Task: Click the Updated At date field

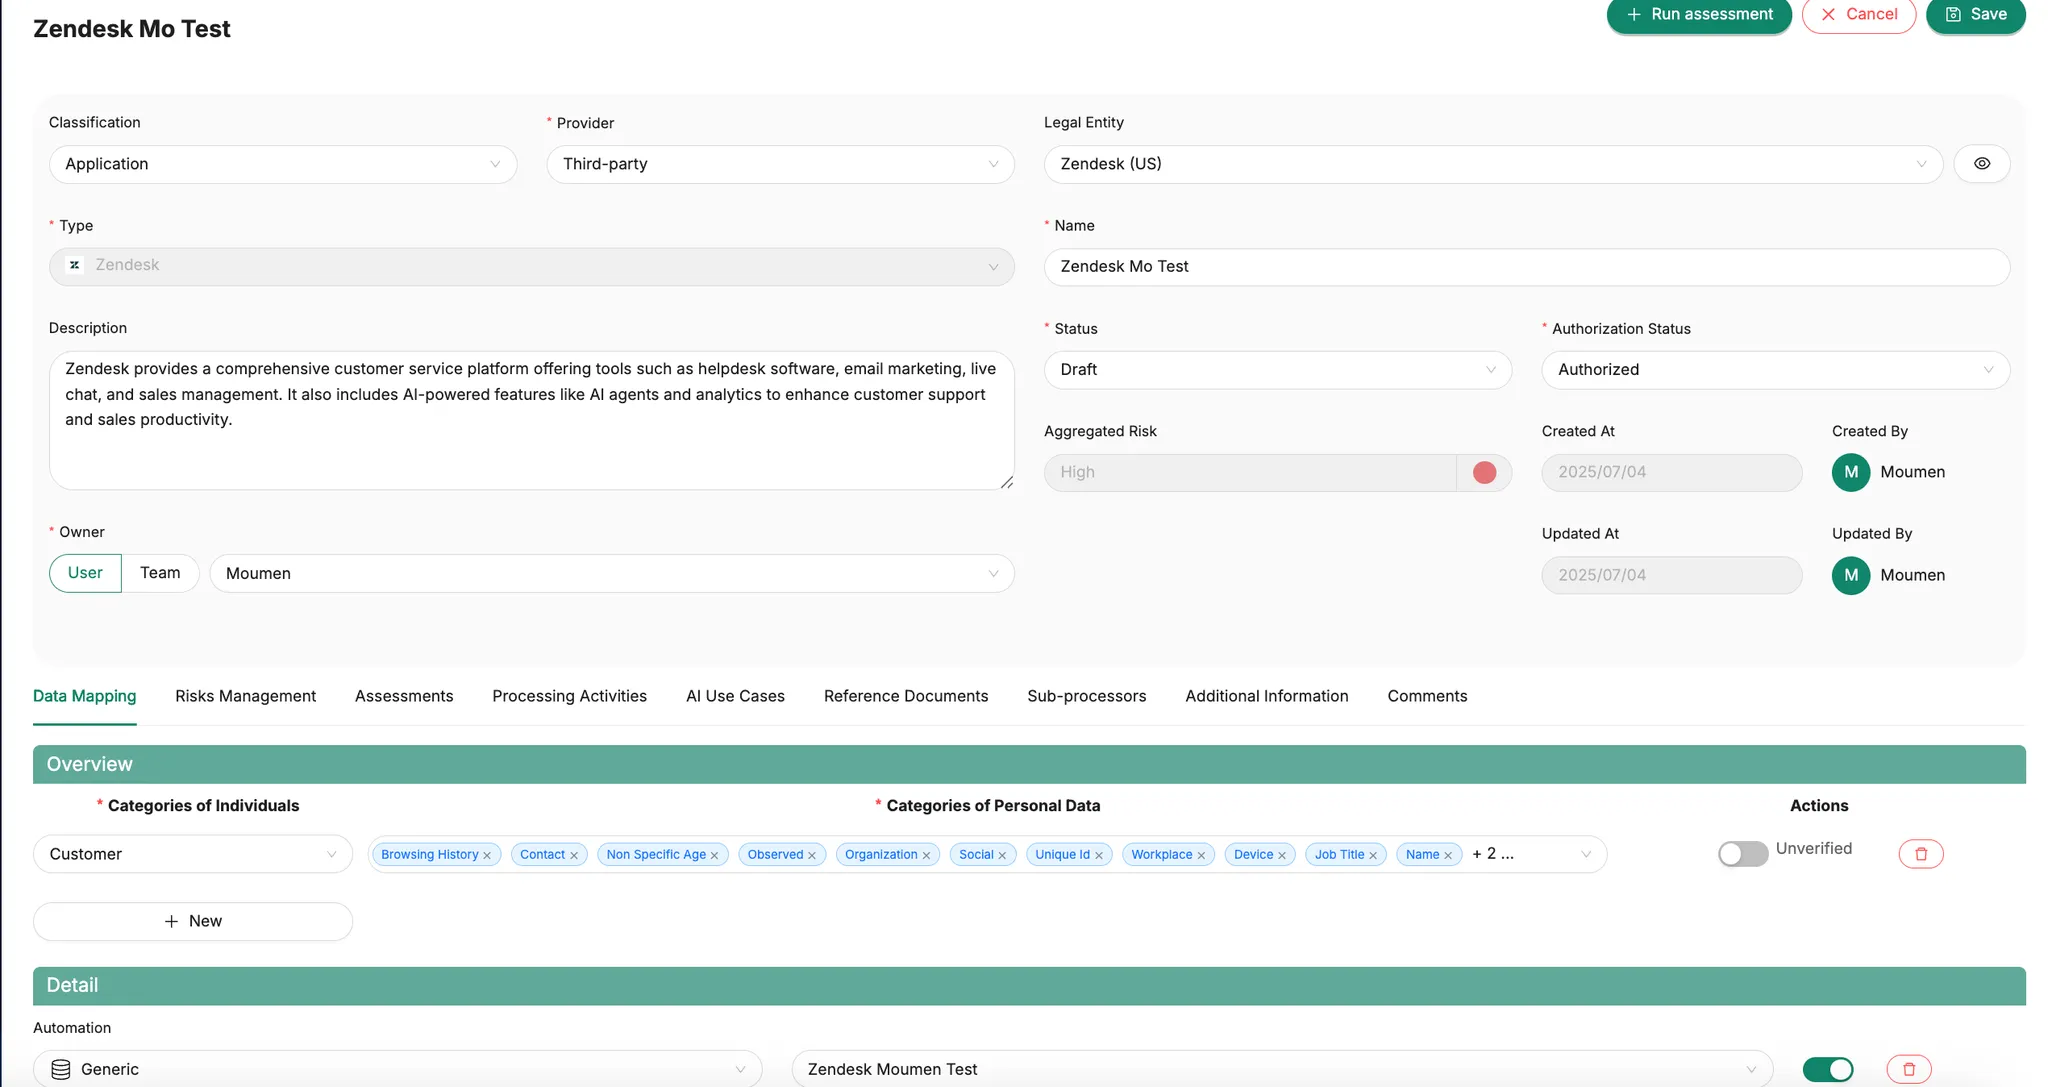Action: coord(1671,575)
